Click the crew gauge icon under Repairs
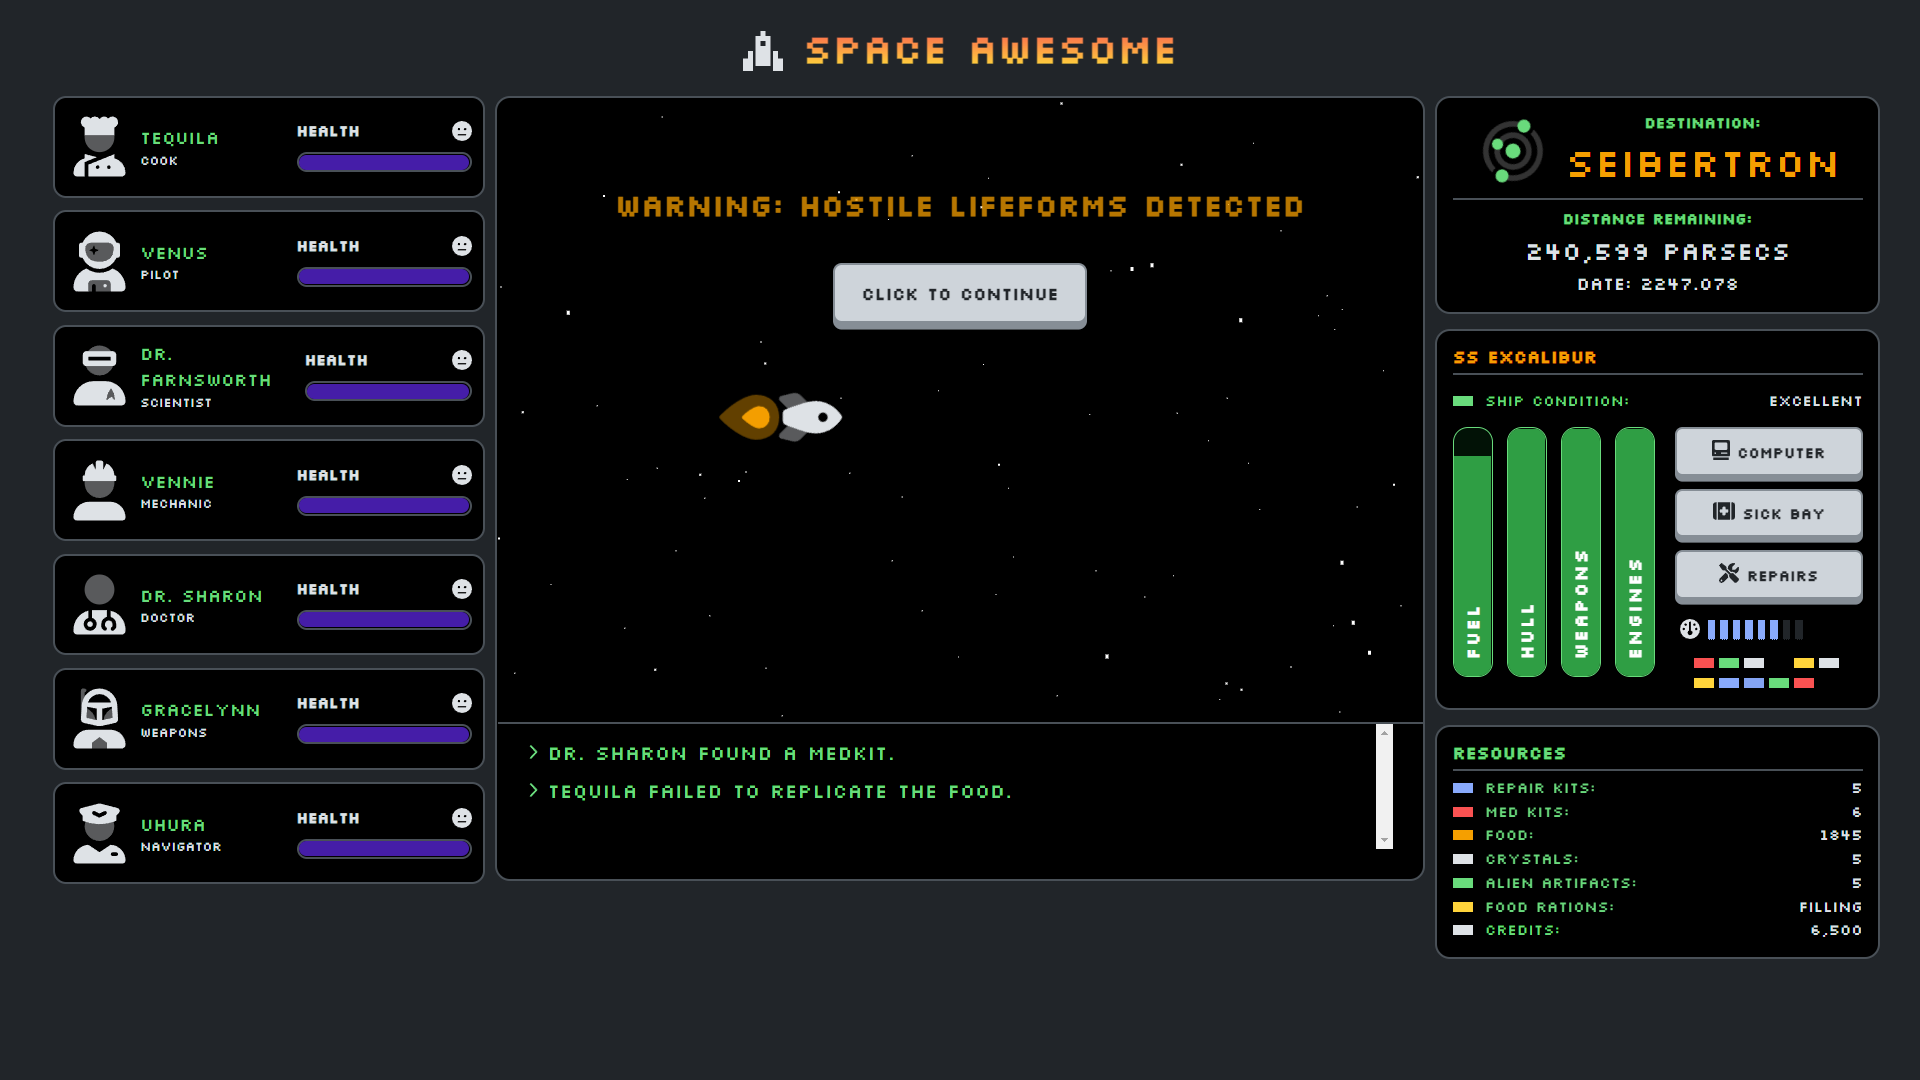Screen dimensions: 1920x1080 pyautogui.click(x=1689, y=629)
